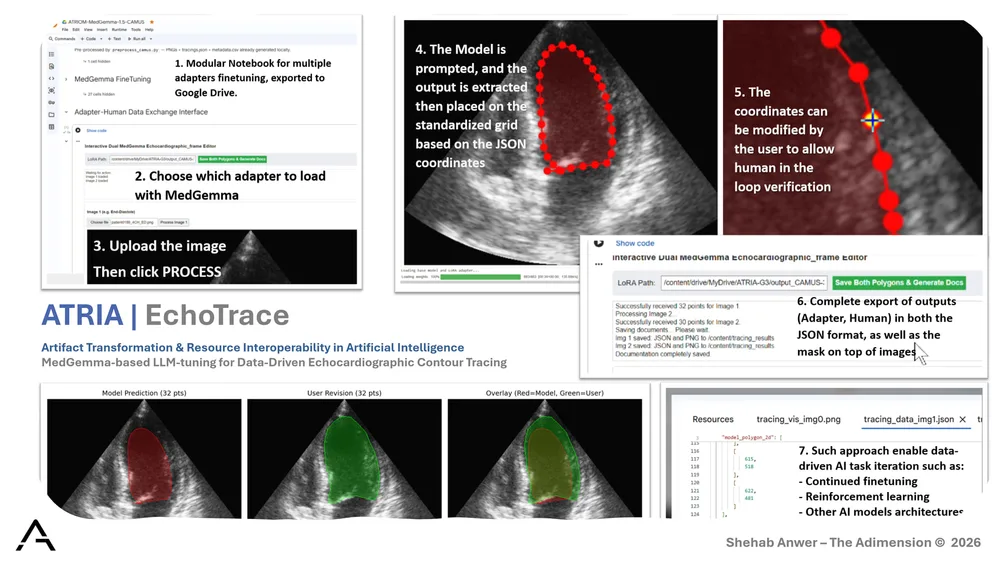This screenshot has height=563, width=1000.
Task: Open the Help menu in Colab
Action: pos(149,30)
